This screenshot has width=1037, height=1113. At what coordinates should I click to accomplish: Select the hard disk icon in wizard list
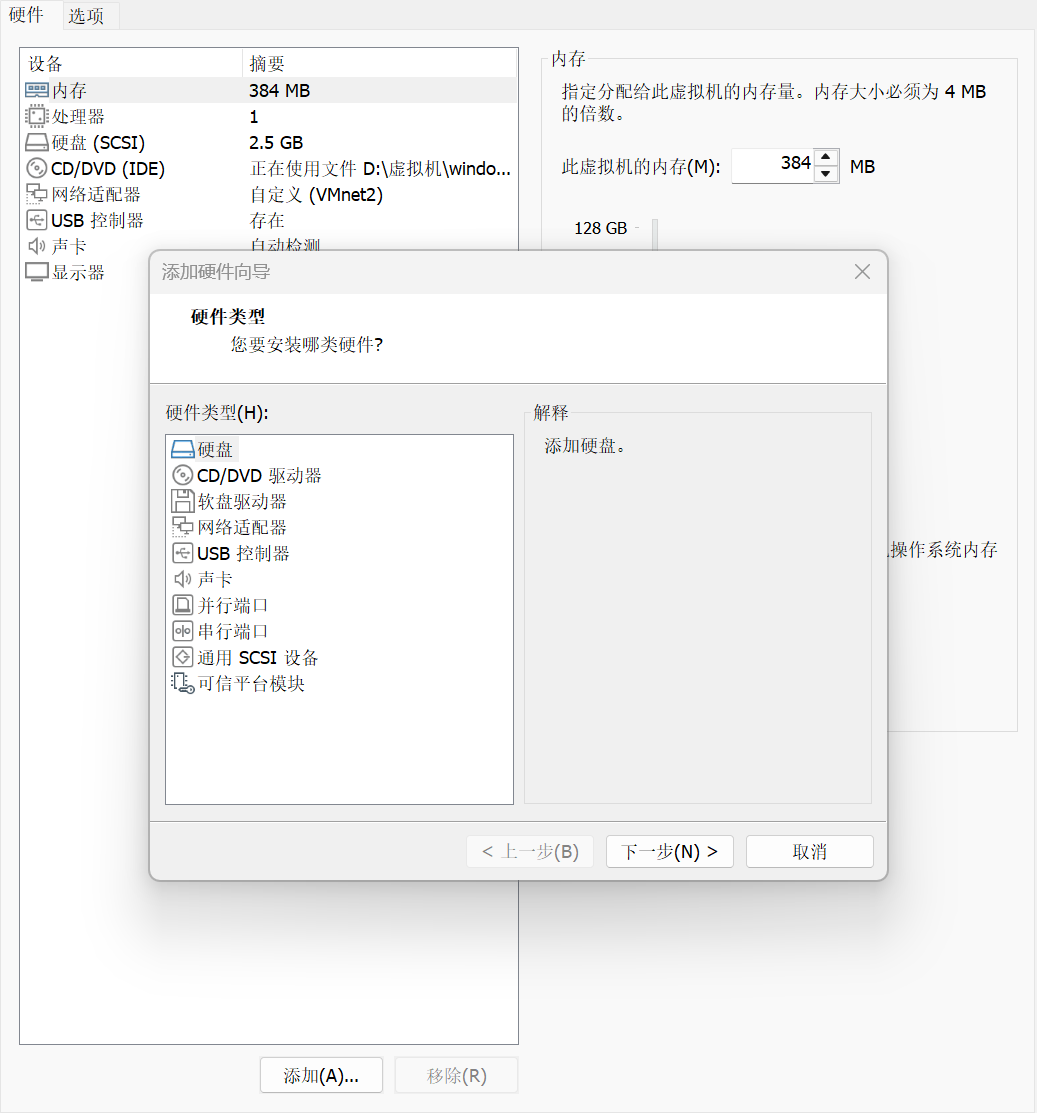click(182, 450)
